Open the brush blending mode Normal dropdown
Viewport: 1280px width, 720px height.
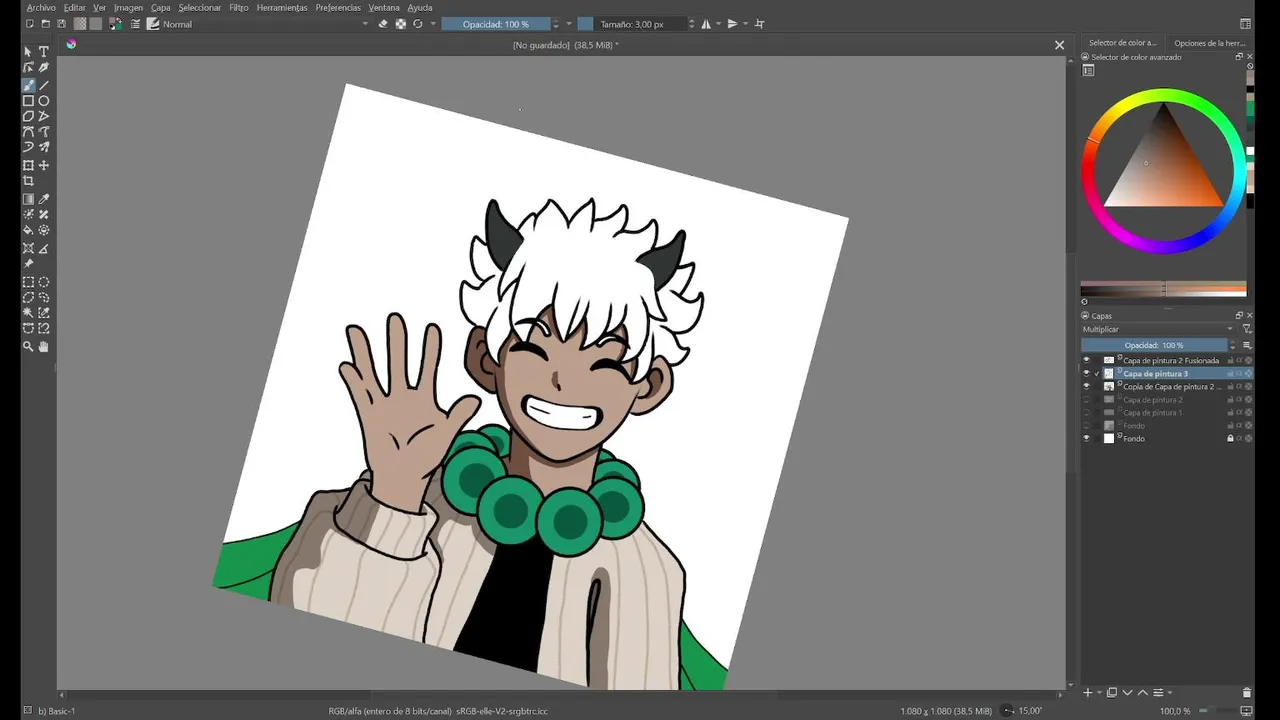[265, 24]
